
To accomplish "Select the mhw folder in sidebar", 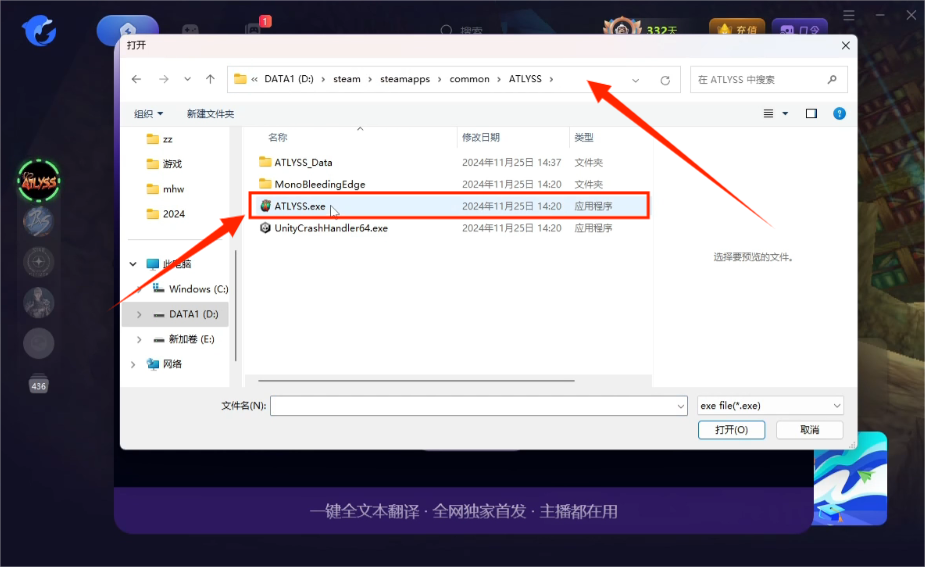I will pyautogui.click(x=165, y=189).
